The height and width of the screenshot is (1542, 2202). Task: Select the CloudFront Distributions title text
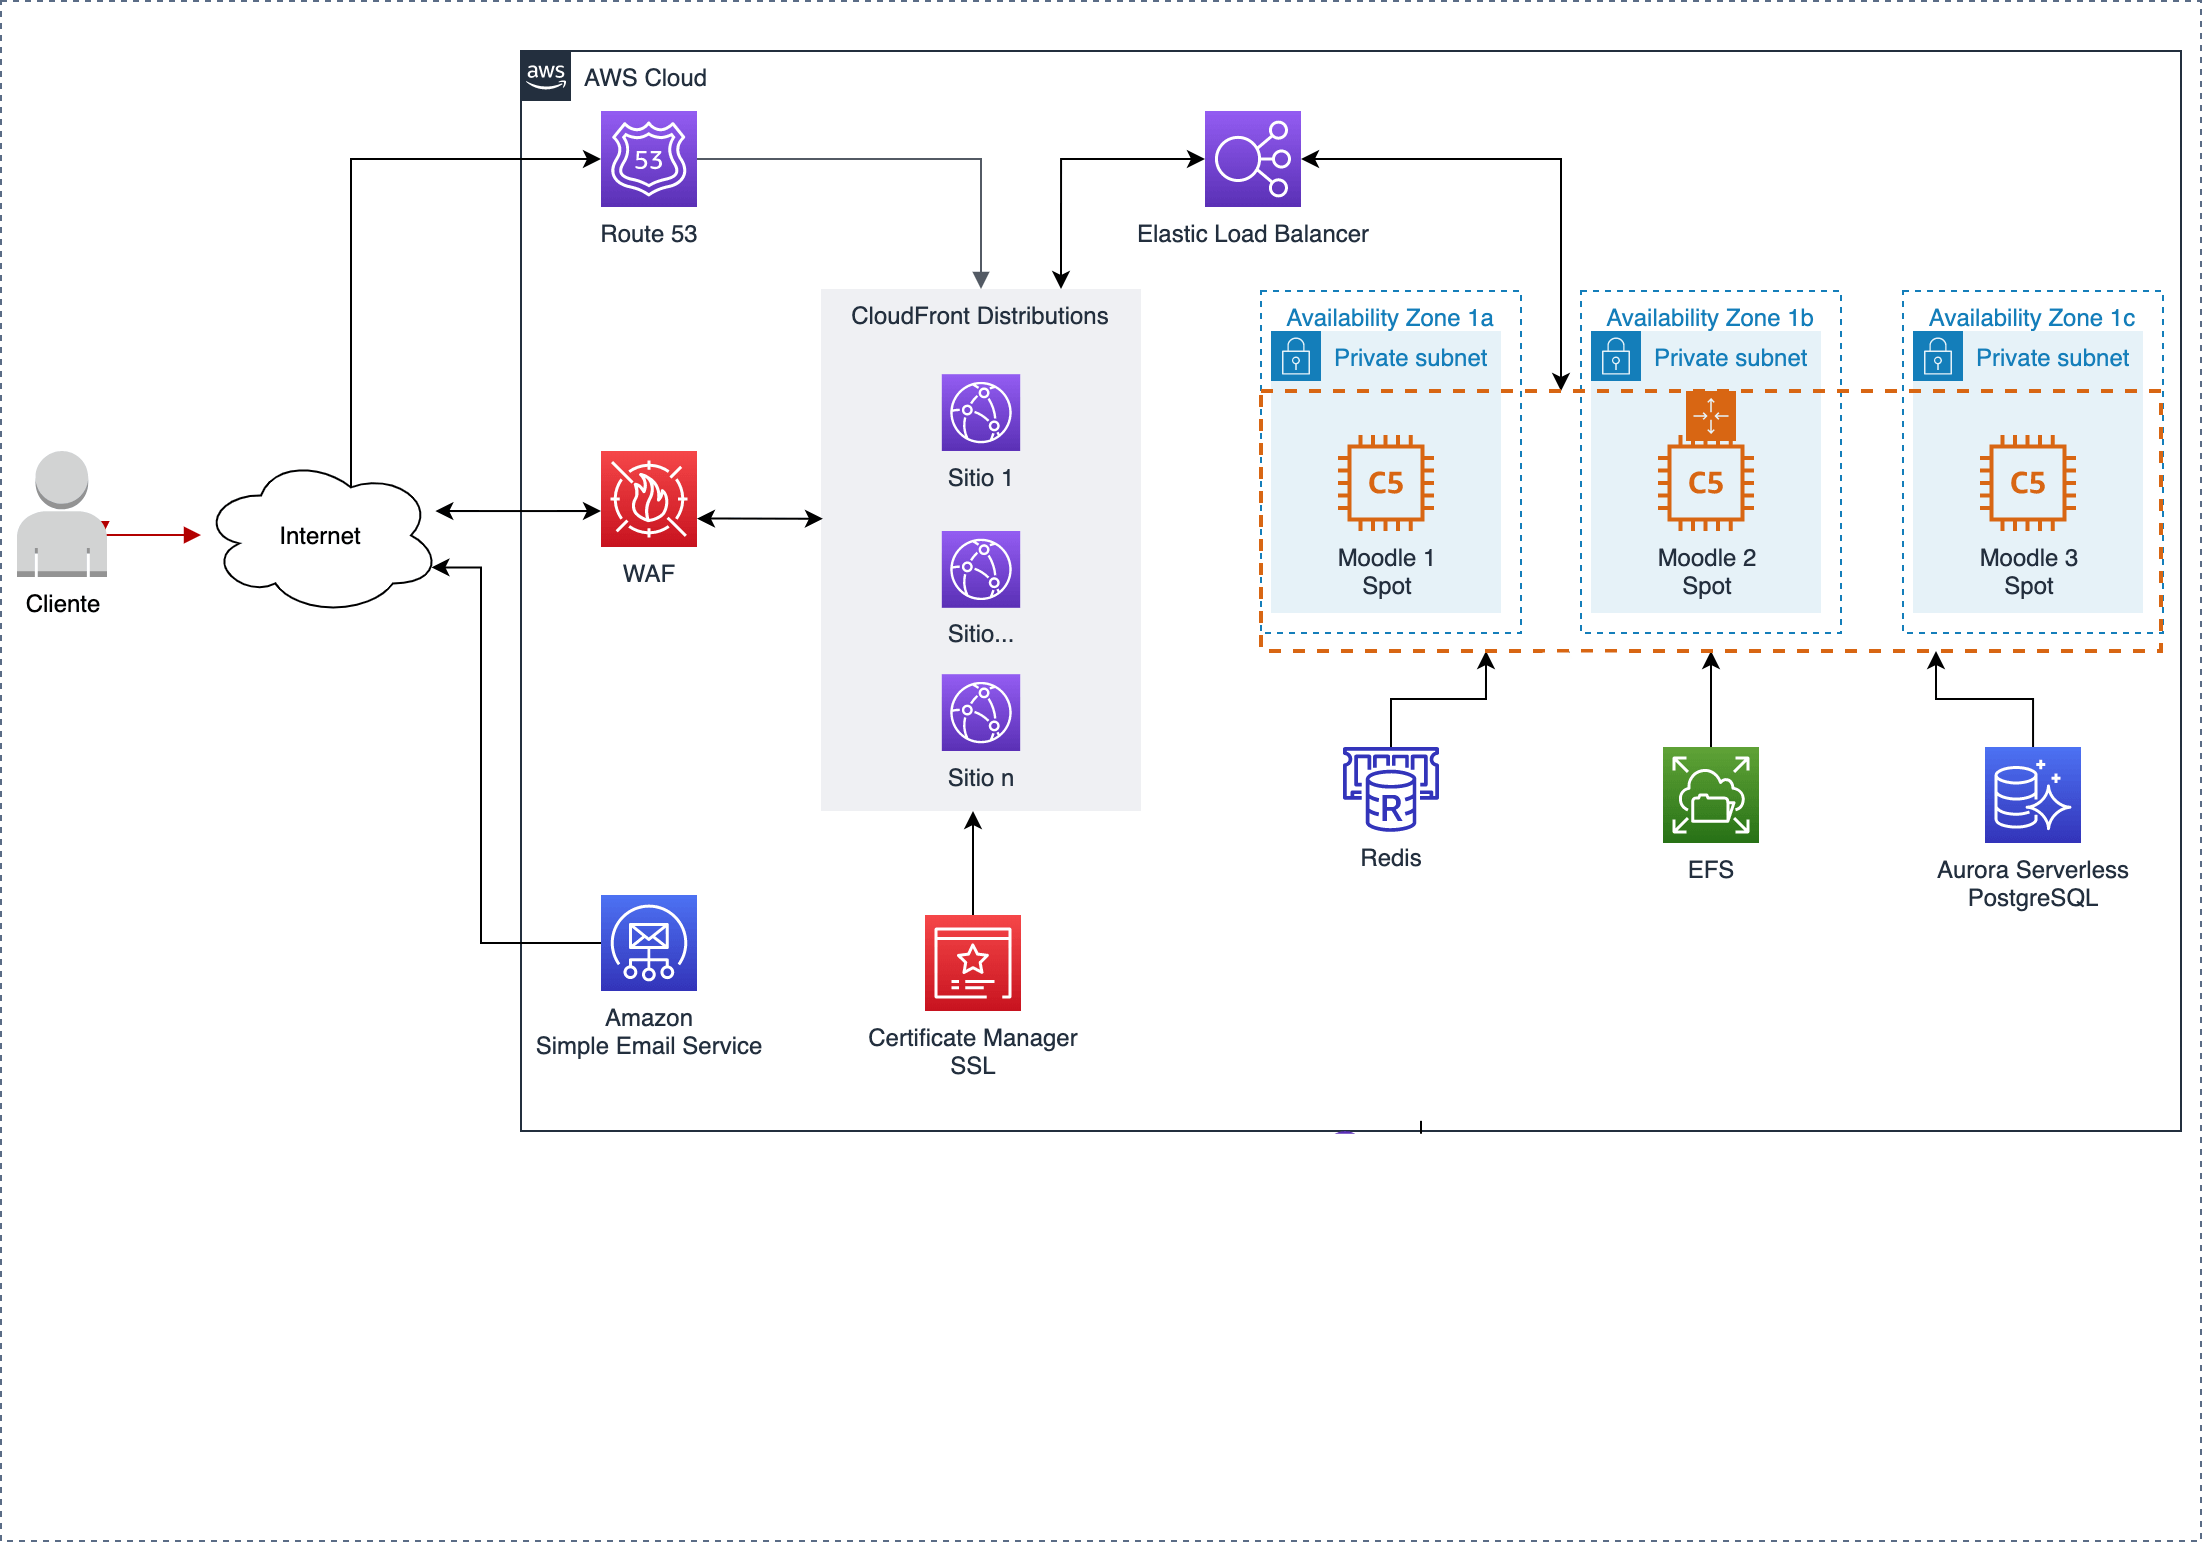click(x=979, y=316)
